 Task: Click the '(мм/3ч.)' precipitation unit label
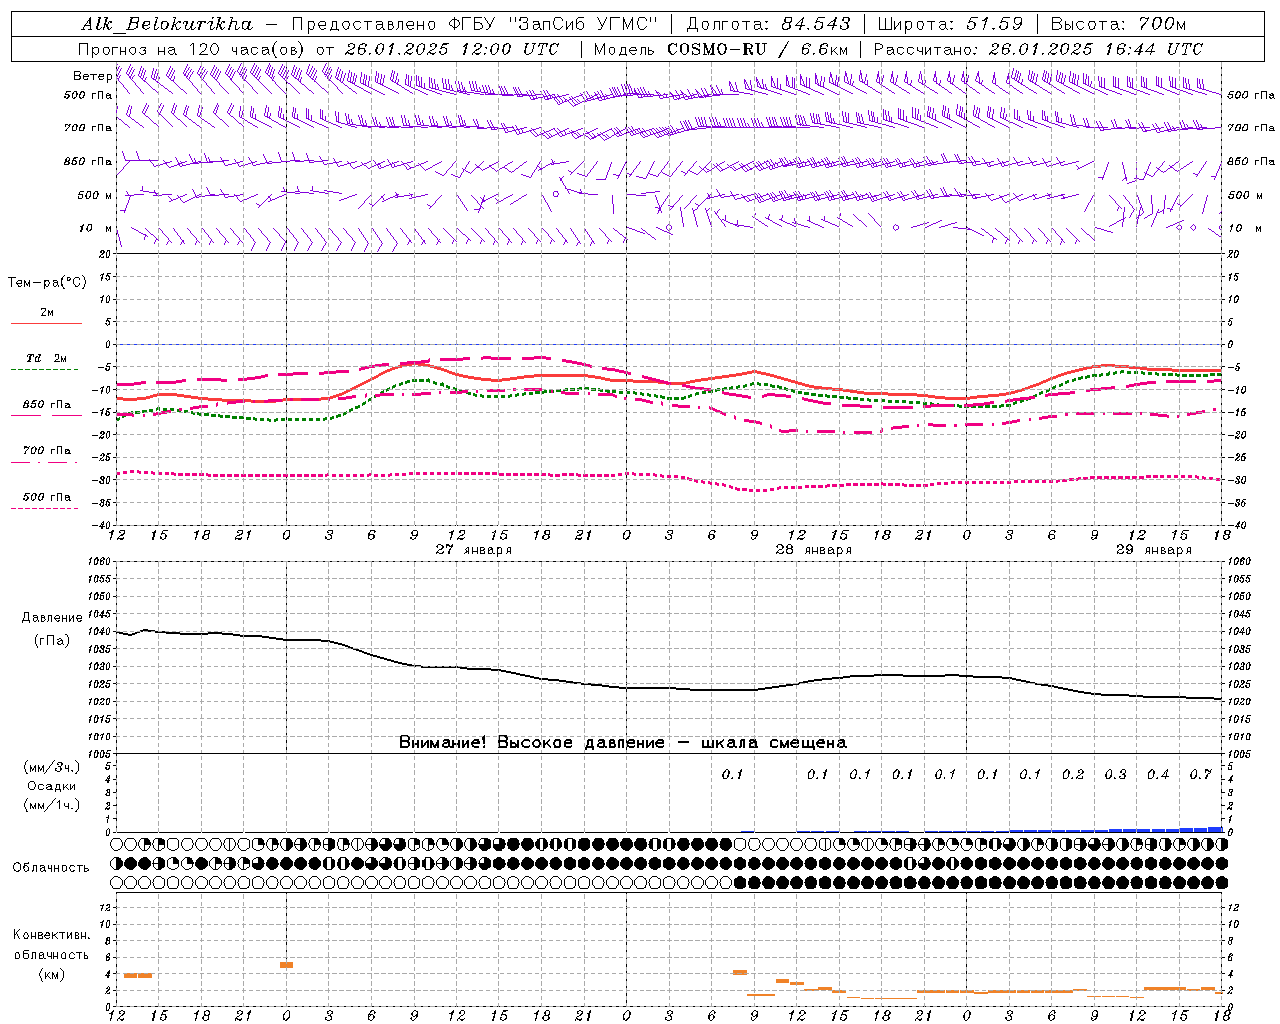pyautogui.click(x=51, y=767)
